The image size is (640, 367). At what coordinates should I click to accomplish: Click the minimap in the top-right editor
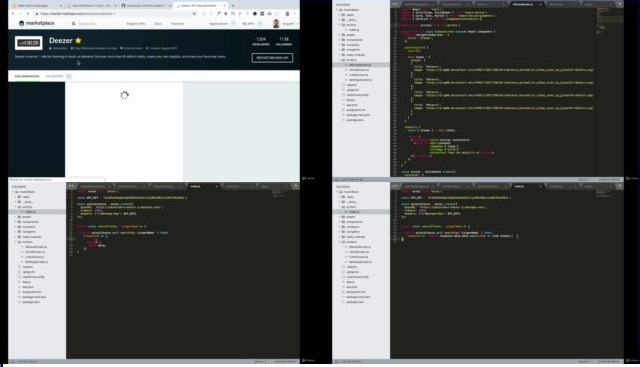click(x=610, y=20)
